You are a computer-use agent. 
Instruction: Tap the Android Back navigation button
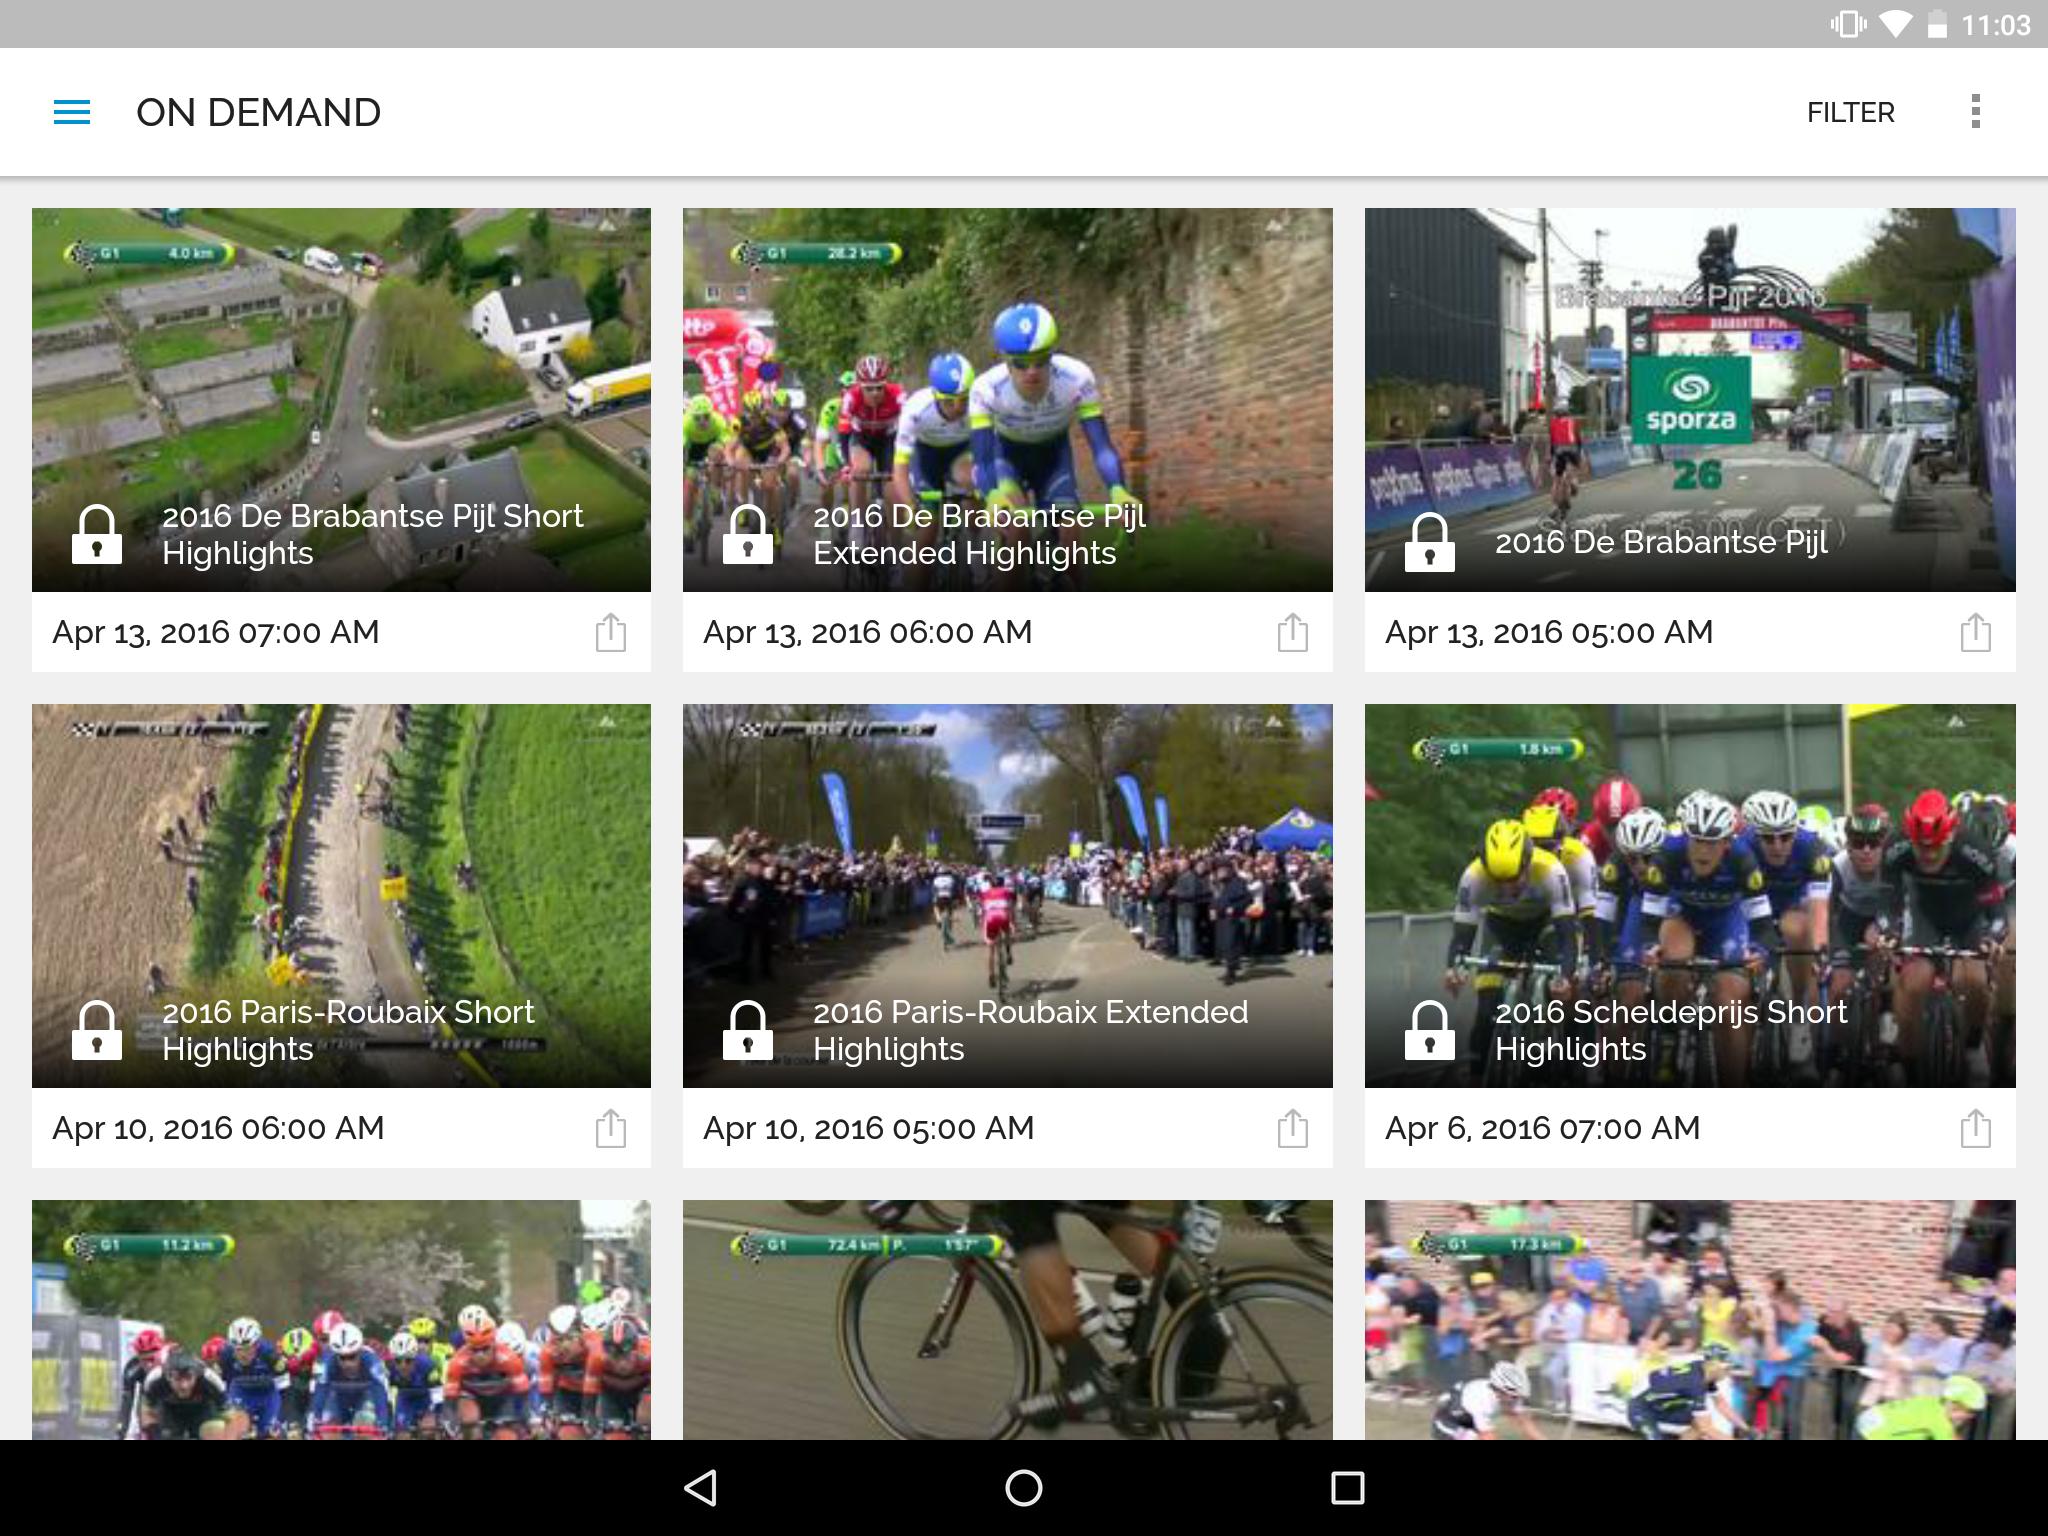tap(700, 1488)
